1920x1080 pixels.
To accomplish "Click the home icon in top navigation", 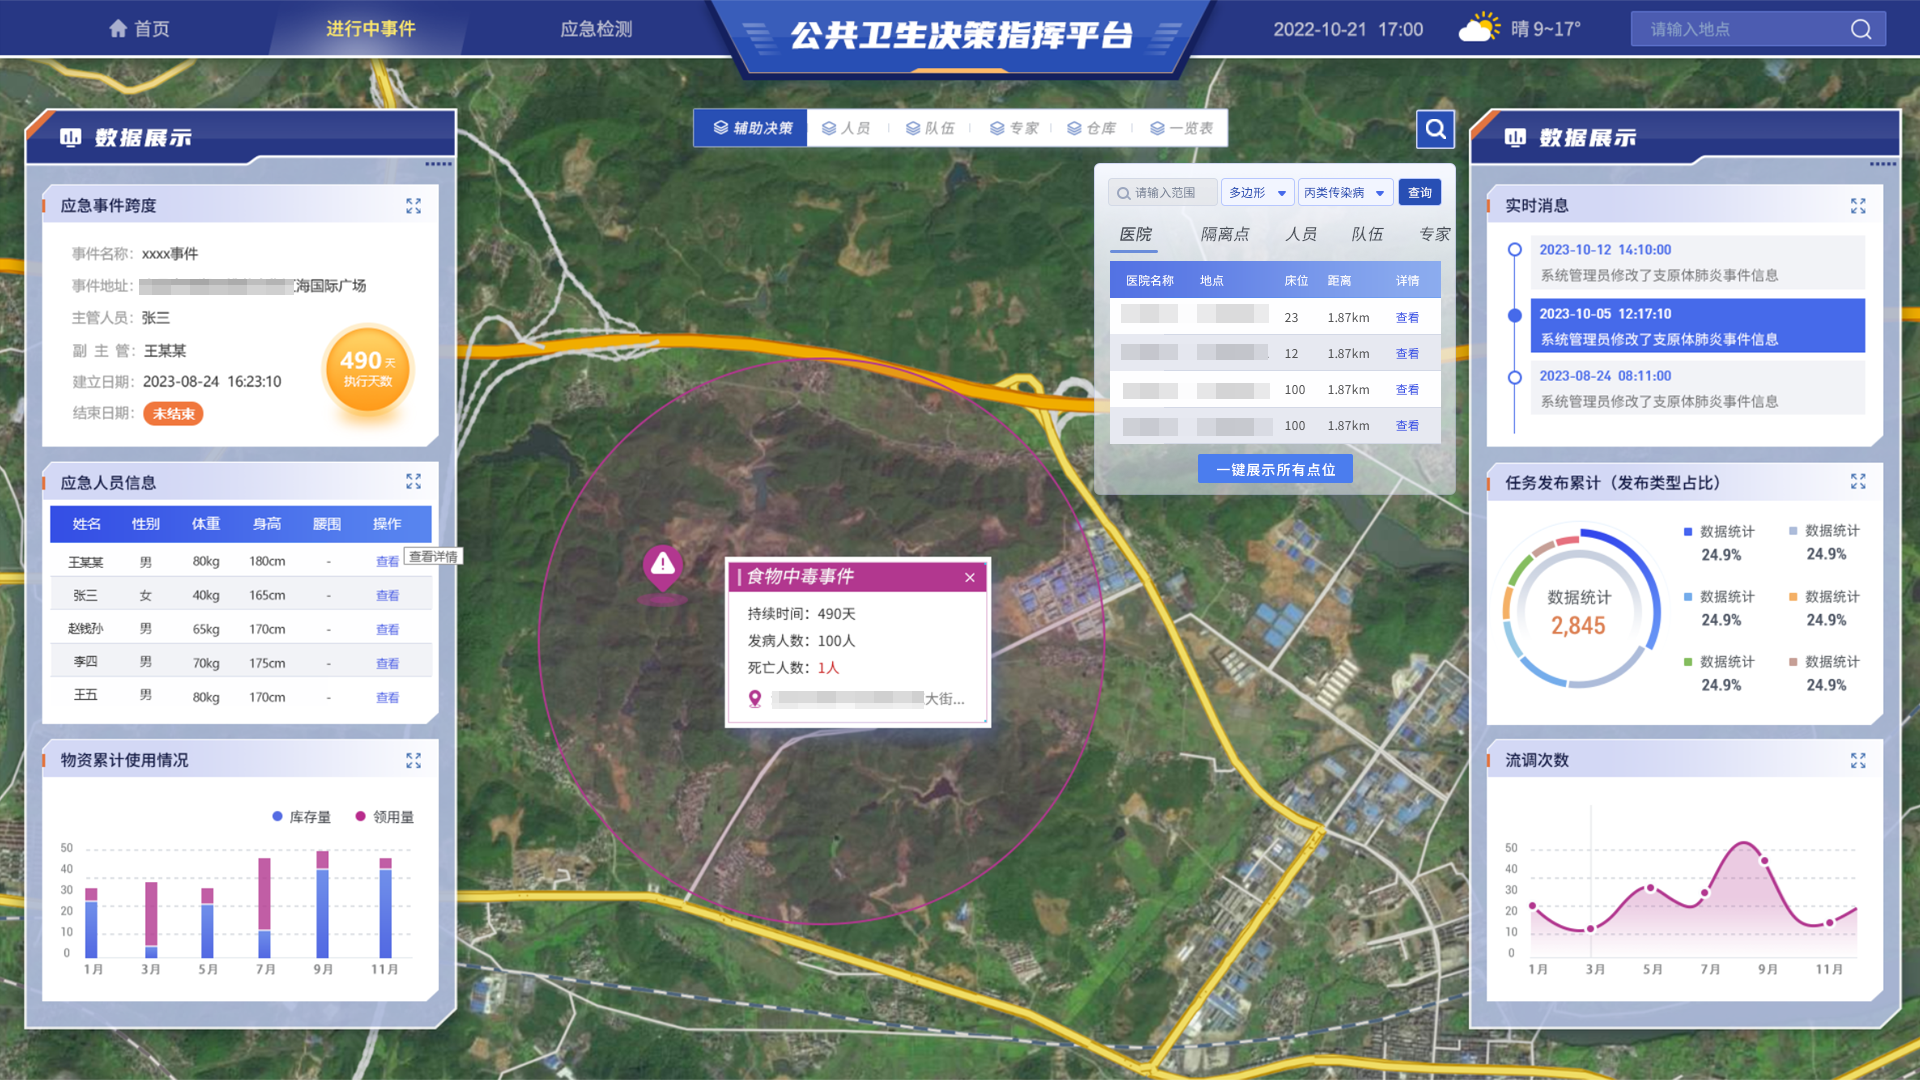I will [x=118, y=29].
